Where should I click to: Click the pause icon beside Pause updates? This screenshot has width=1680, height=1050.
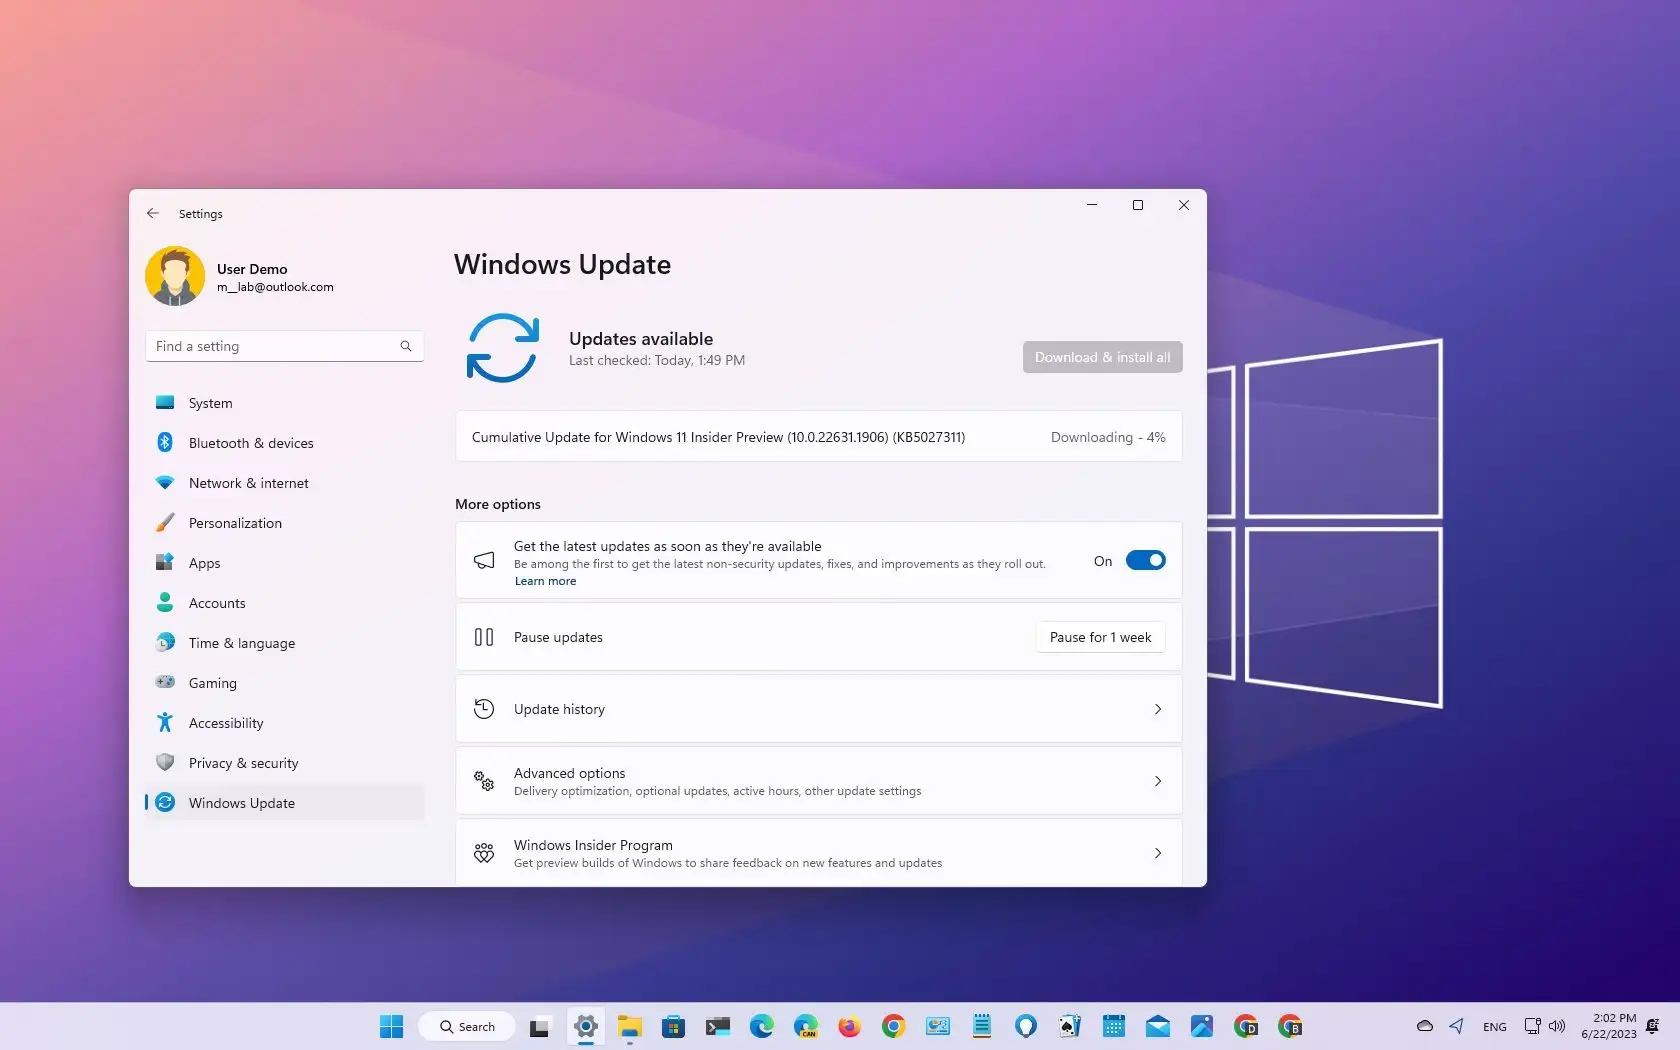[484, 637]
